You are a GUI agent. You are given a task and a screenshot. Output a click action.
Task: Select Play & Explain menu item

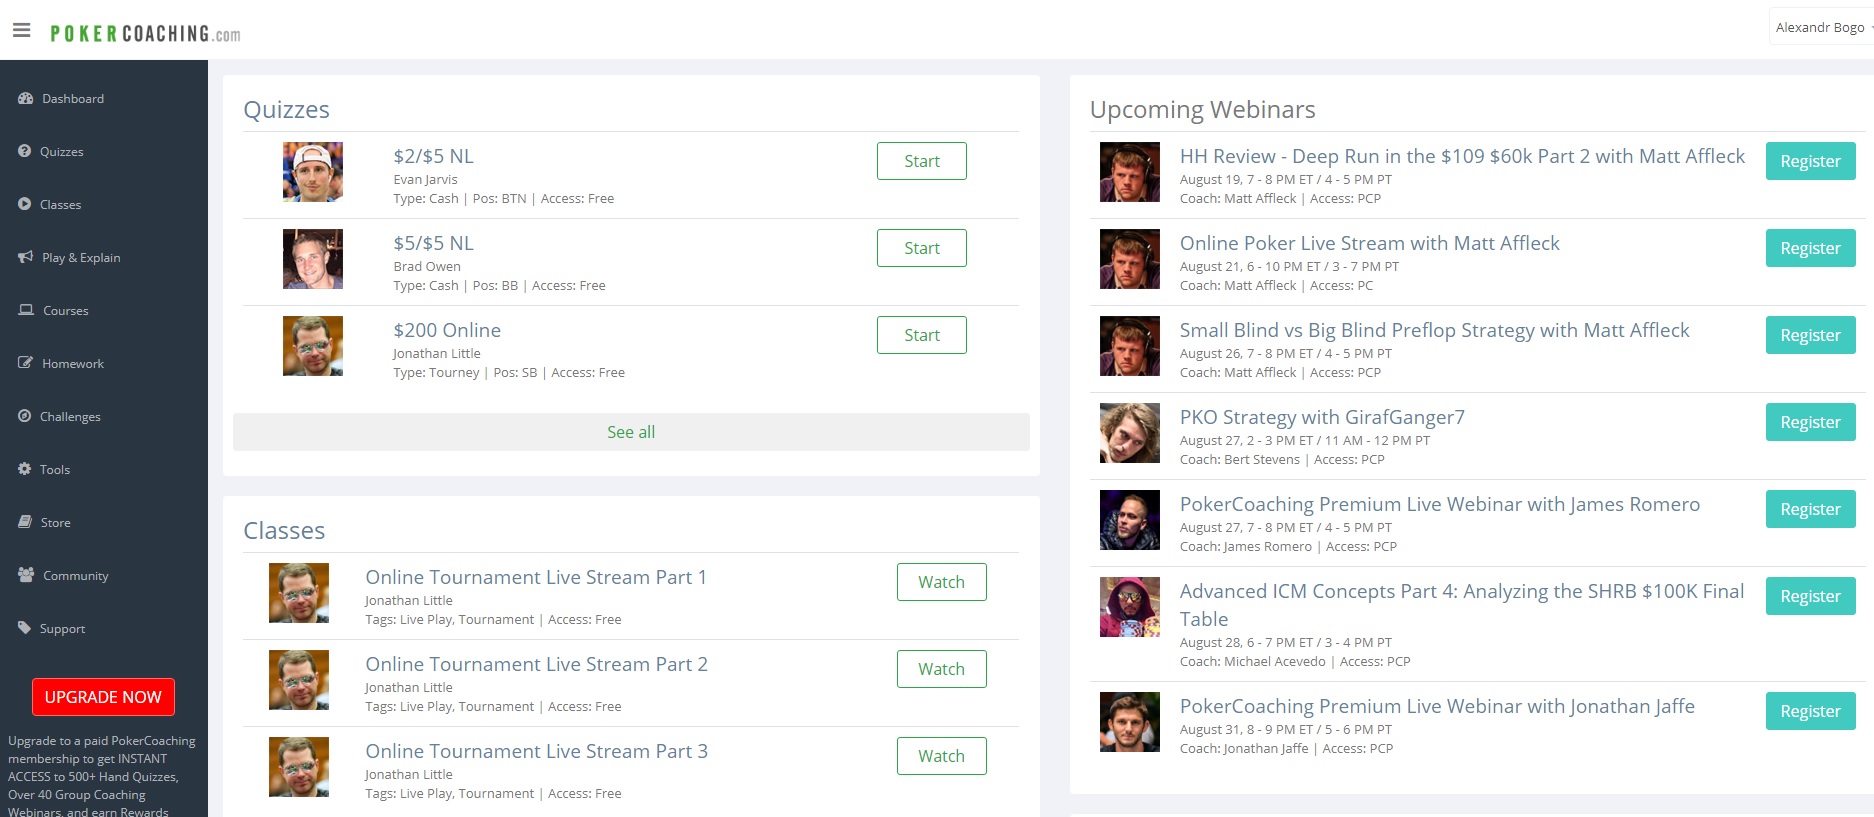[x=81, y=257]
